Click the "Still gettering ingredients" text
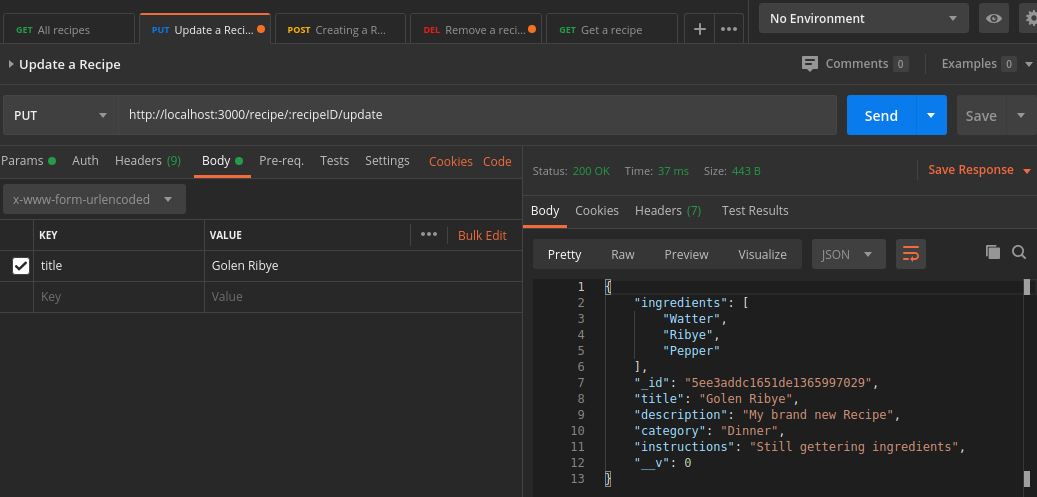The height and width of the screenshot is (497, 1037). (854, 447)
